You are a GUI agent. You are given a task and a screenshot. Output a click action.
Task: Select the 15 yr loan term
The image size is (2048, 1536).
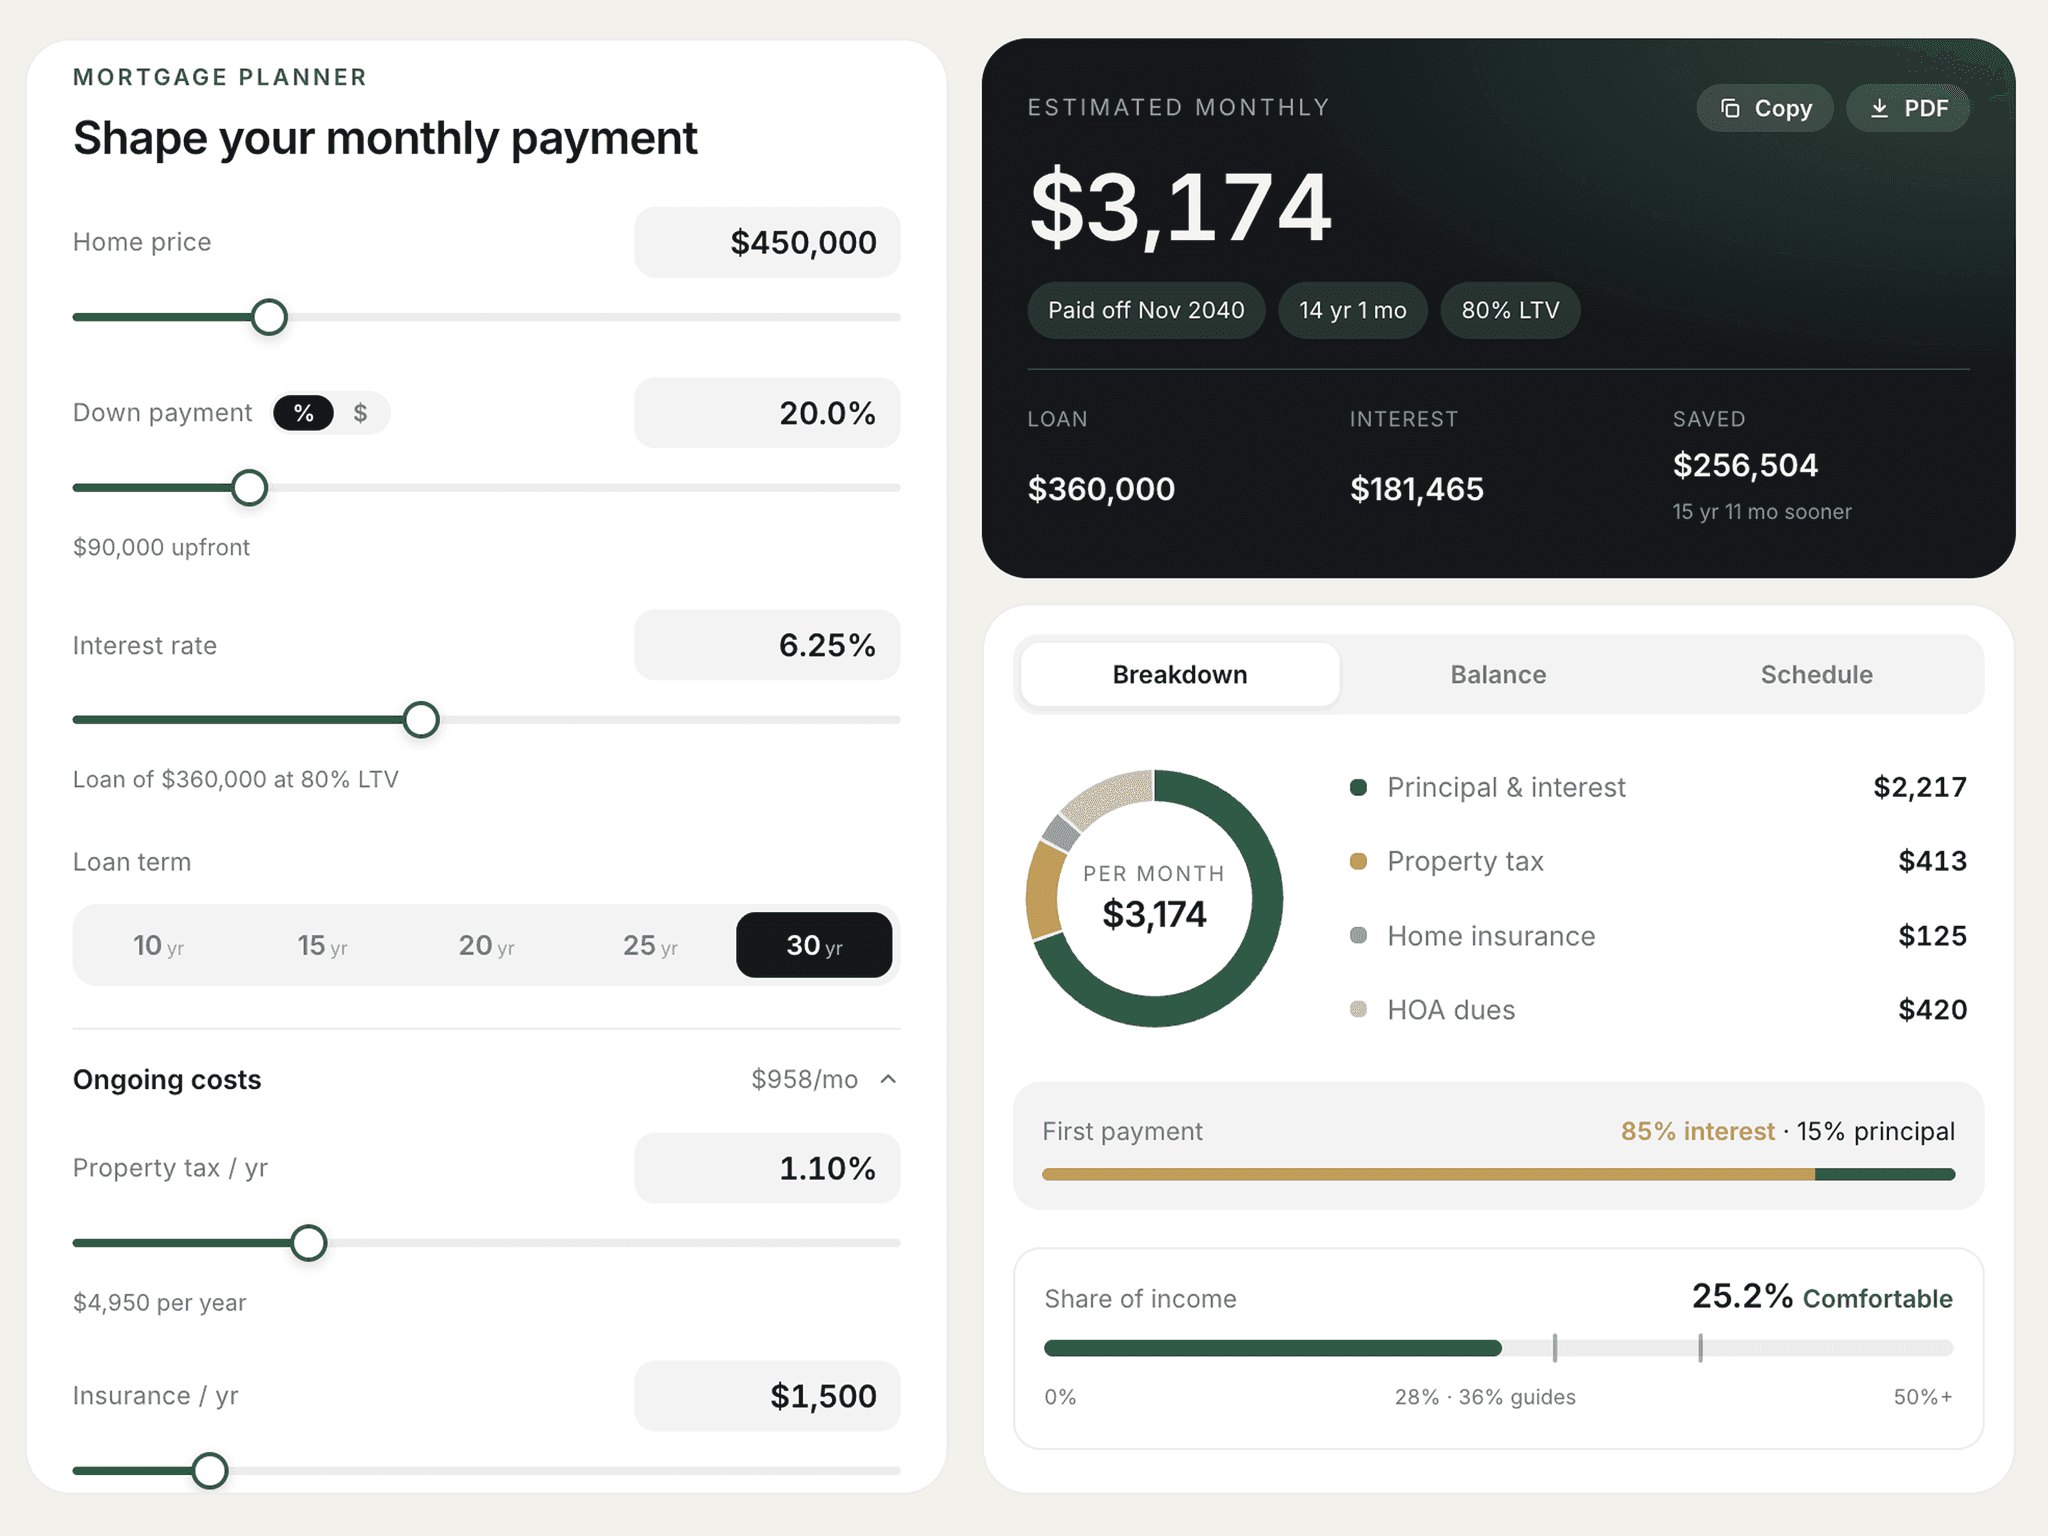322,945
